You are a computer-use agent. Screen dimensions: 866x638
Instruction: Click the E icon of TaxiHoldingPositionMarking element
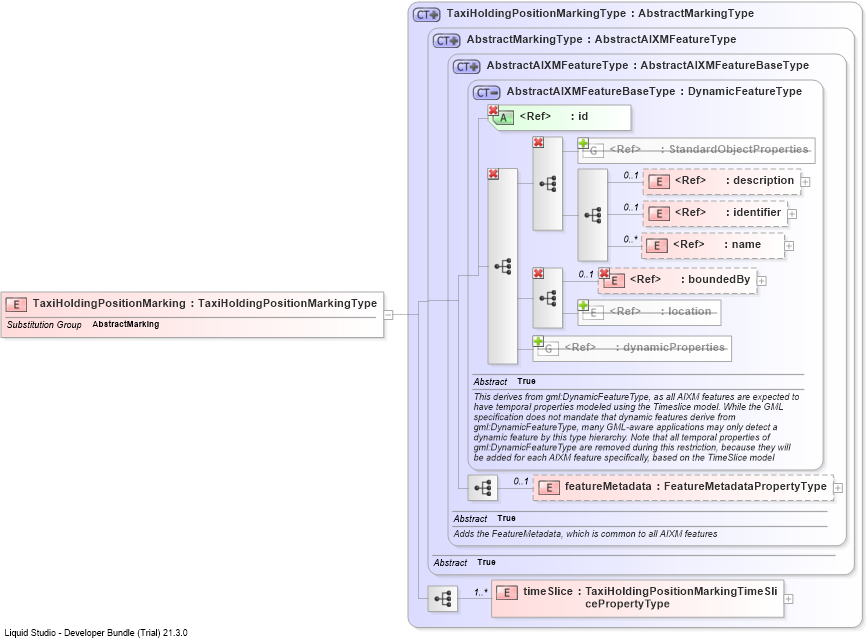(x=17, y=304)
